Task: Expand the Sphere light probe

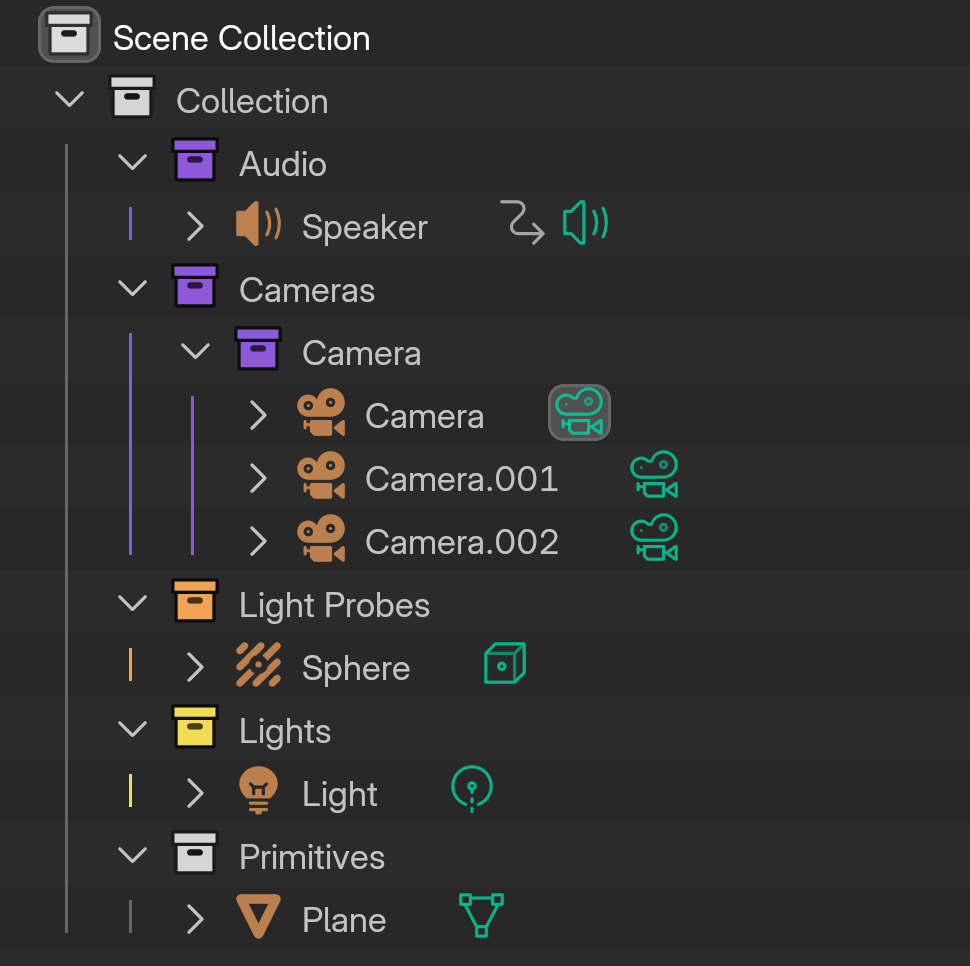Action: point(195,667)
